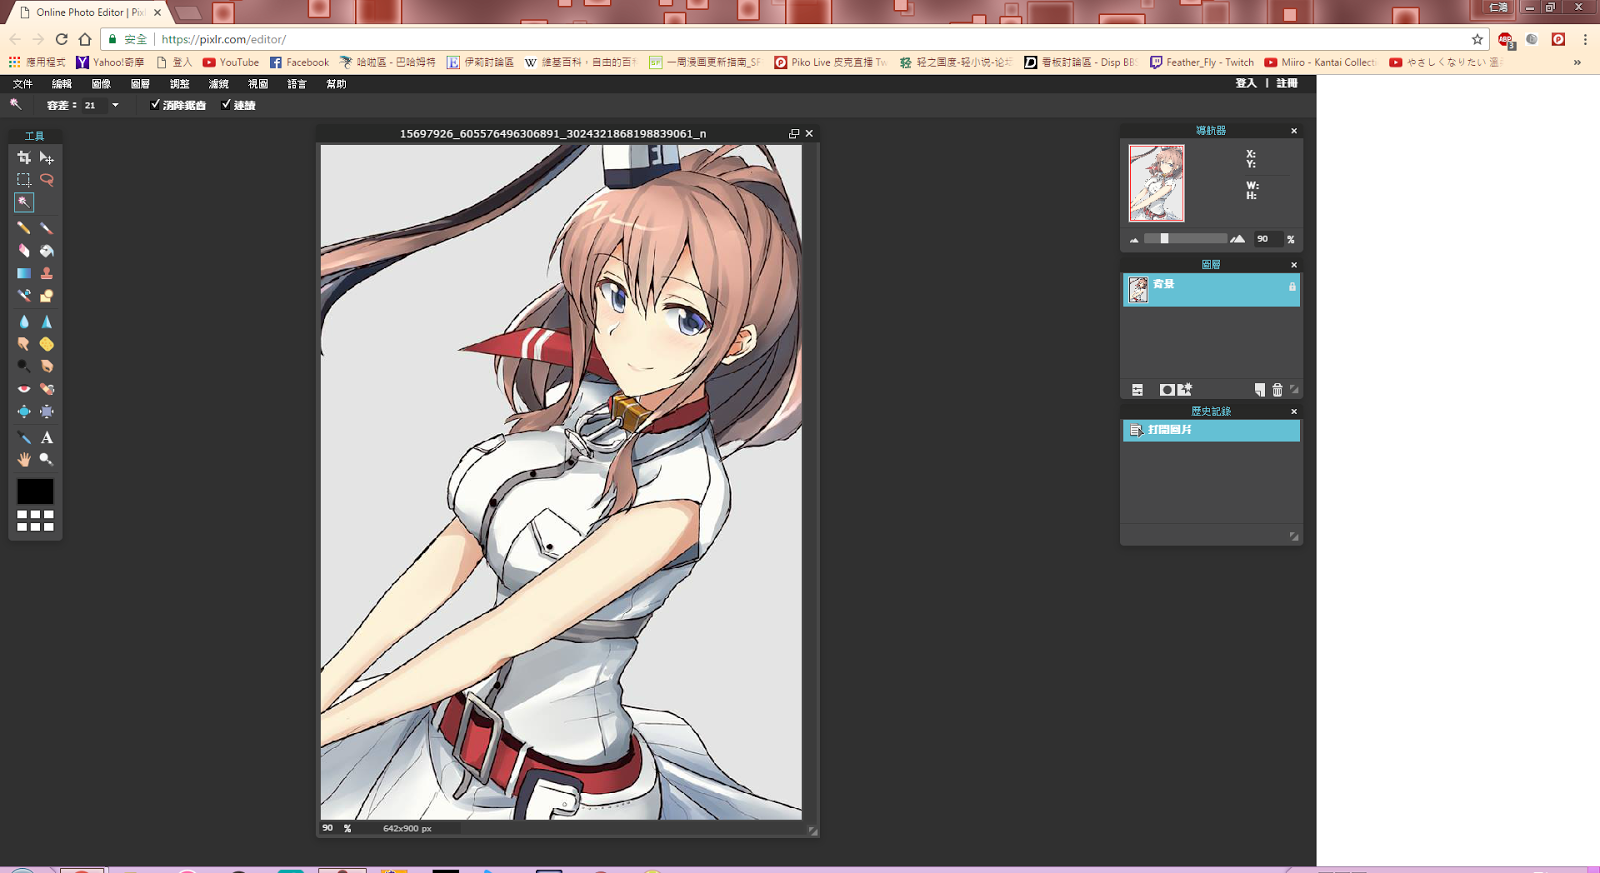
Task: Select the Paint Bucket tool
Action: 46,251
